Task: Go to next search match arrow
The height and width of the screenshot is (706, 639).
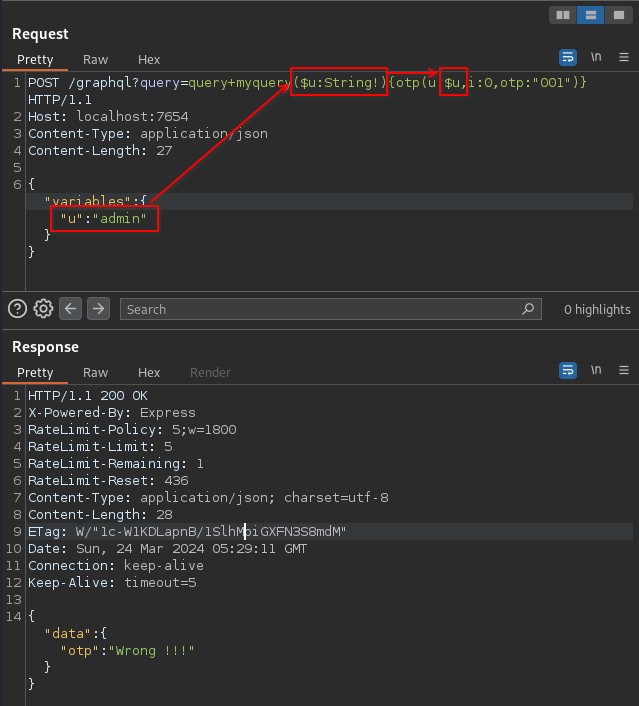Action: pyautogui.click(x=98, y=309)
